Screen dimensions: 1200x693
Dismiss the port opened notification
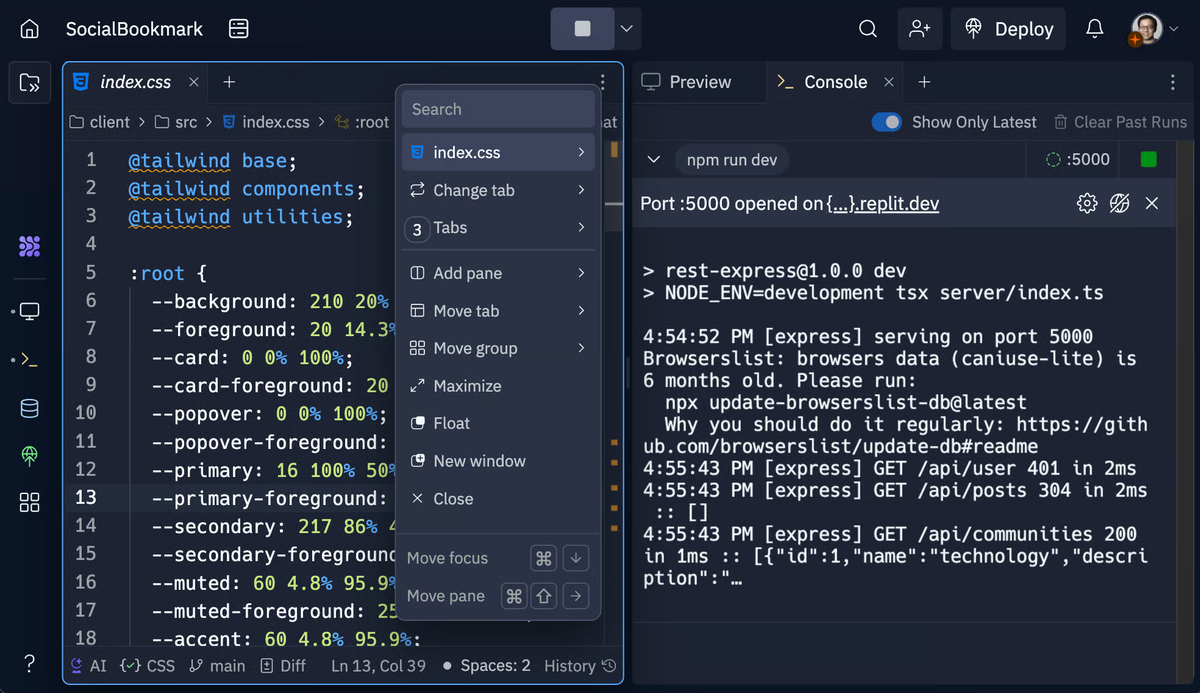[1152, 204]
